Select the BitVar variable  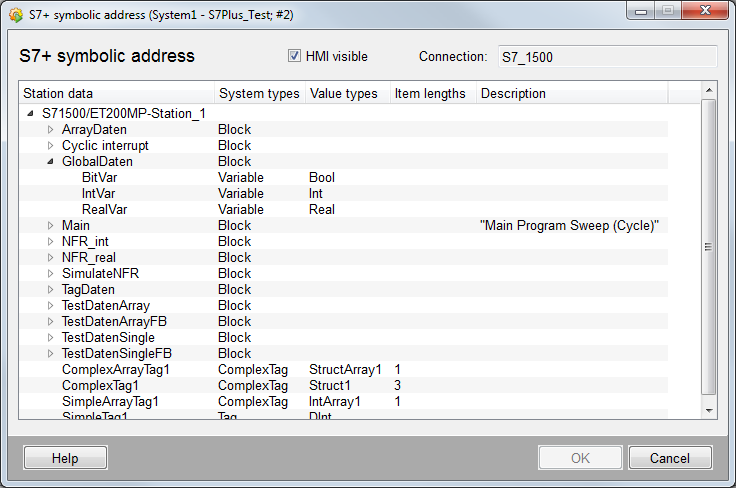pos(99,178)
